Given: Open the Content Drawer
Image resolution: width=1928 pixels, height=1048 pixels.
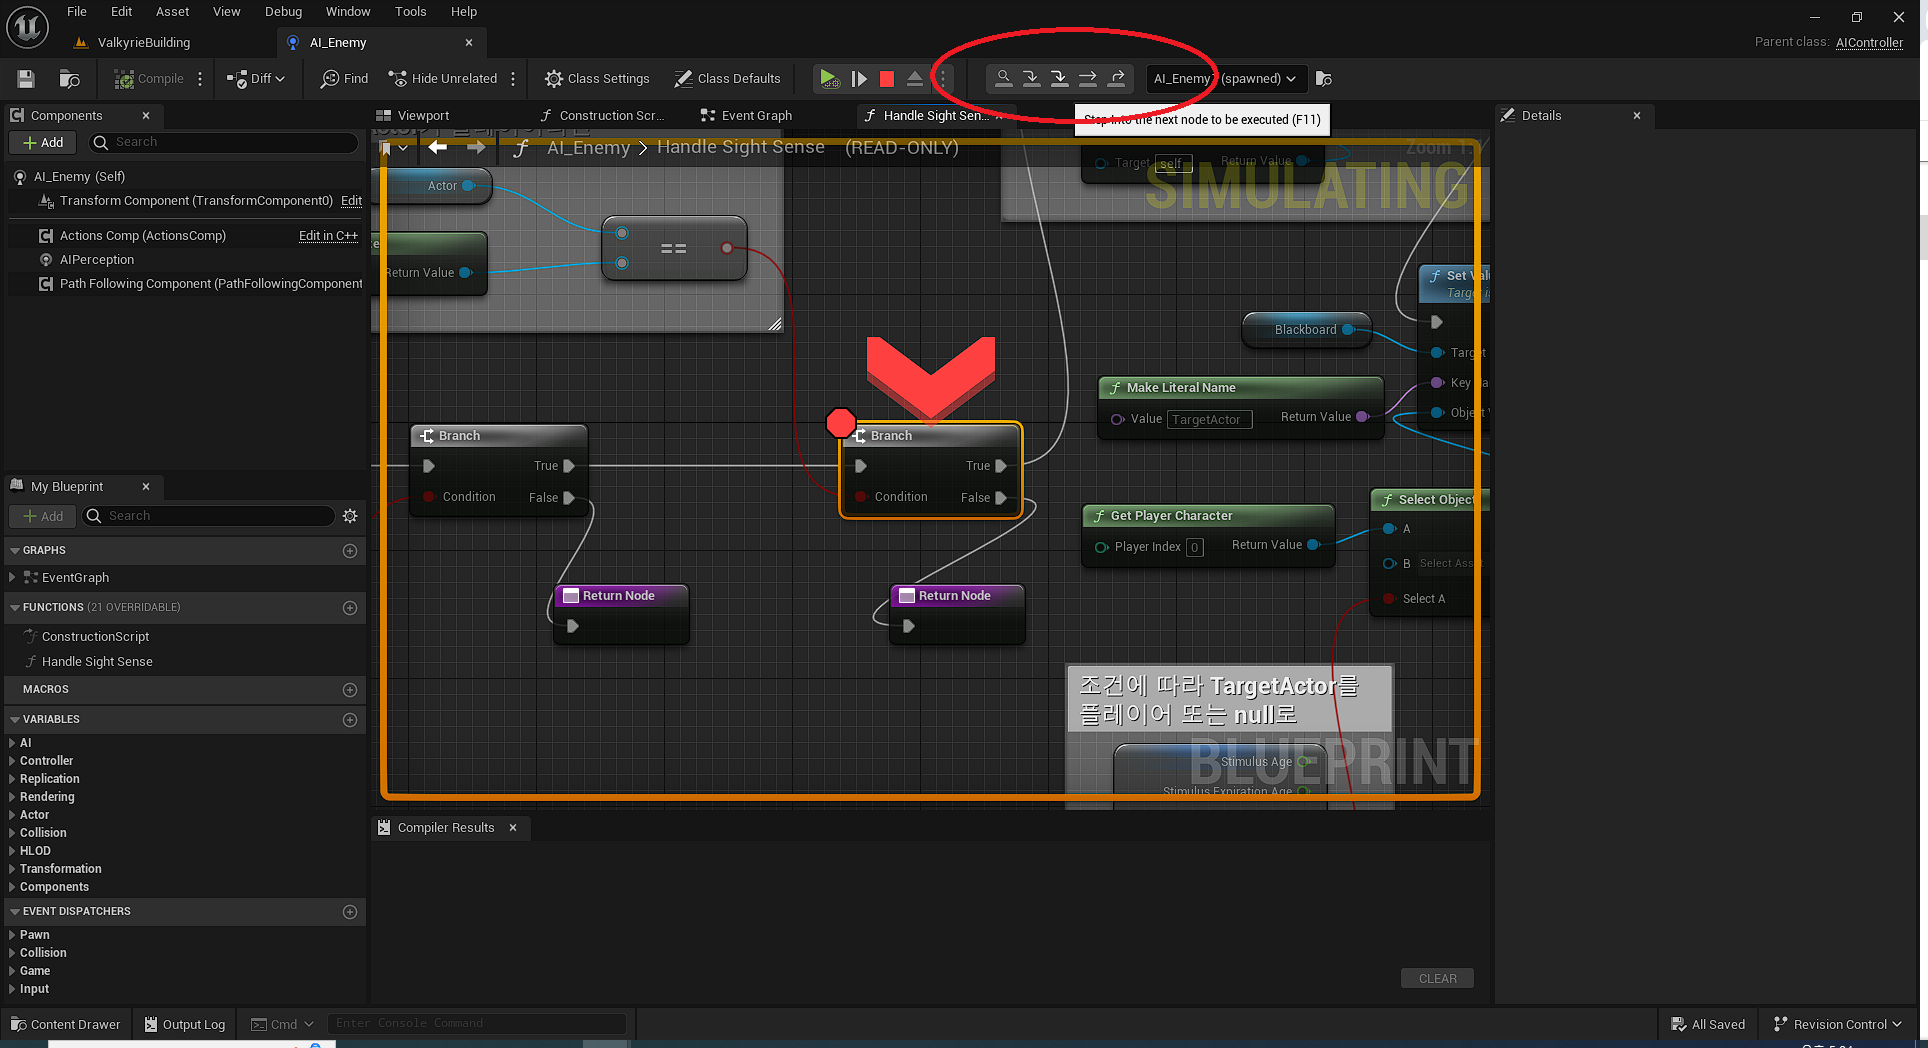Looking at the screenshot, I should pyautogui.click(x=65, y=1025).
